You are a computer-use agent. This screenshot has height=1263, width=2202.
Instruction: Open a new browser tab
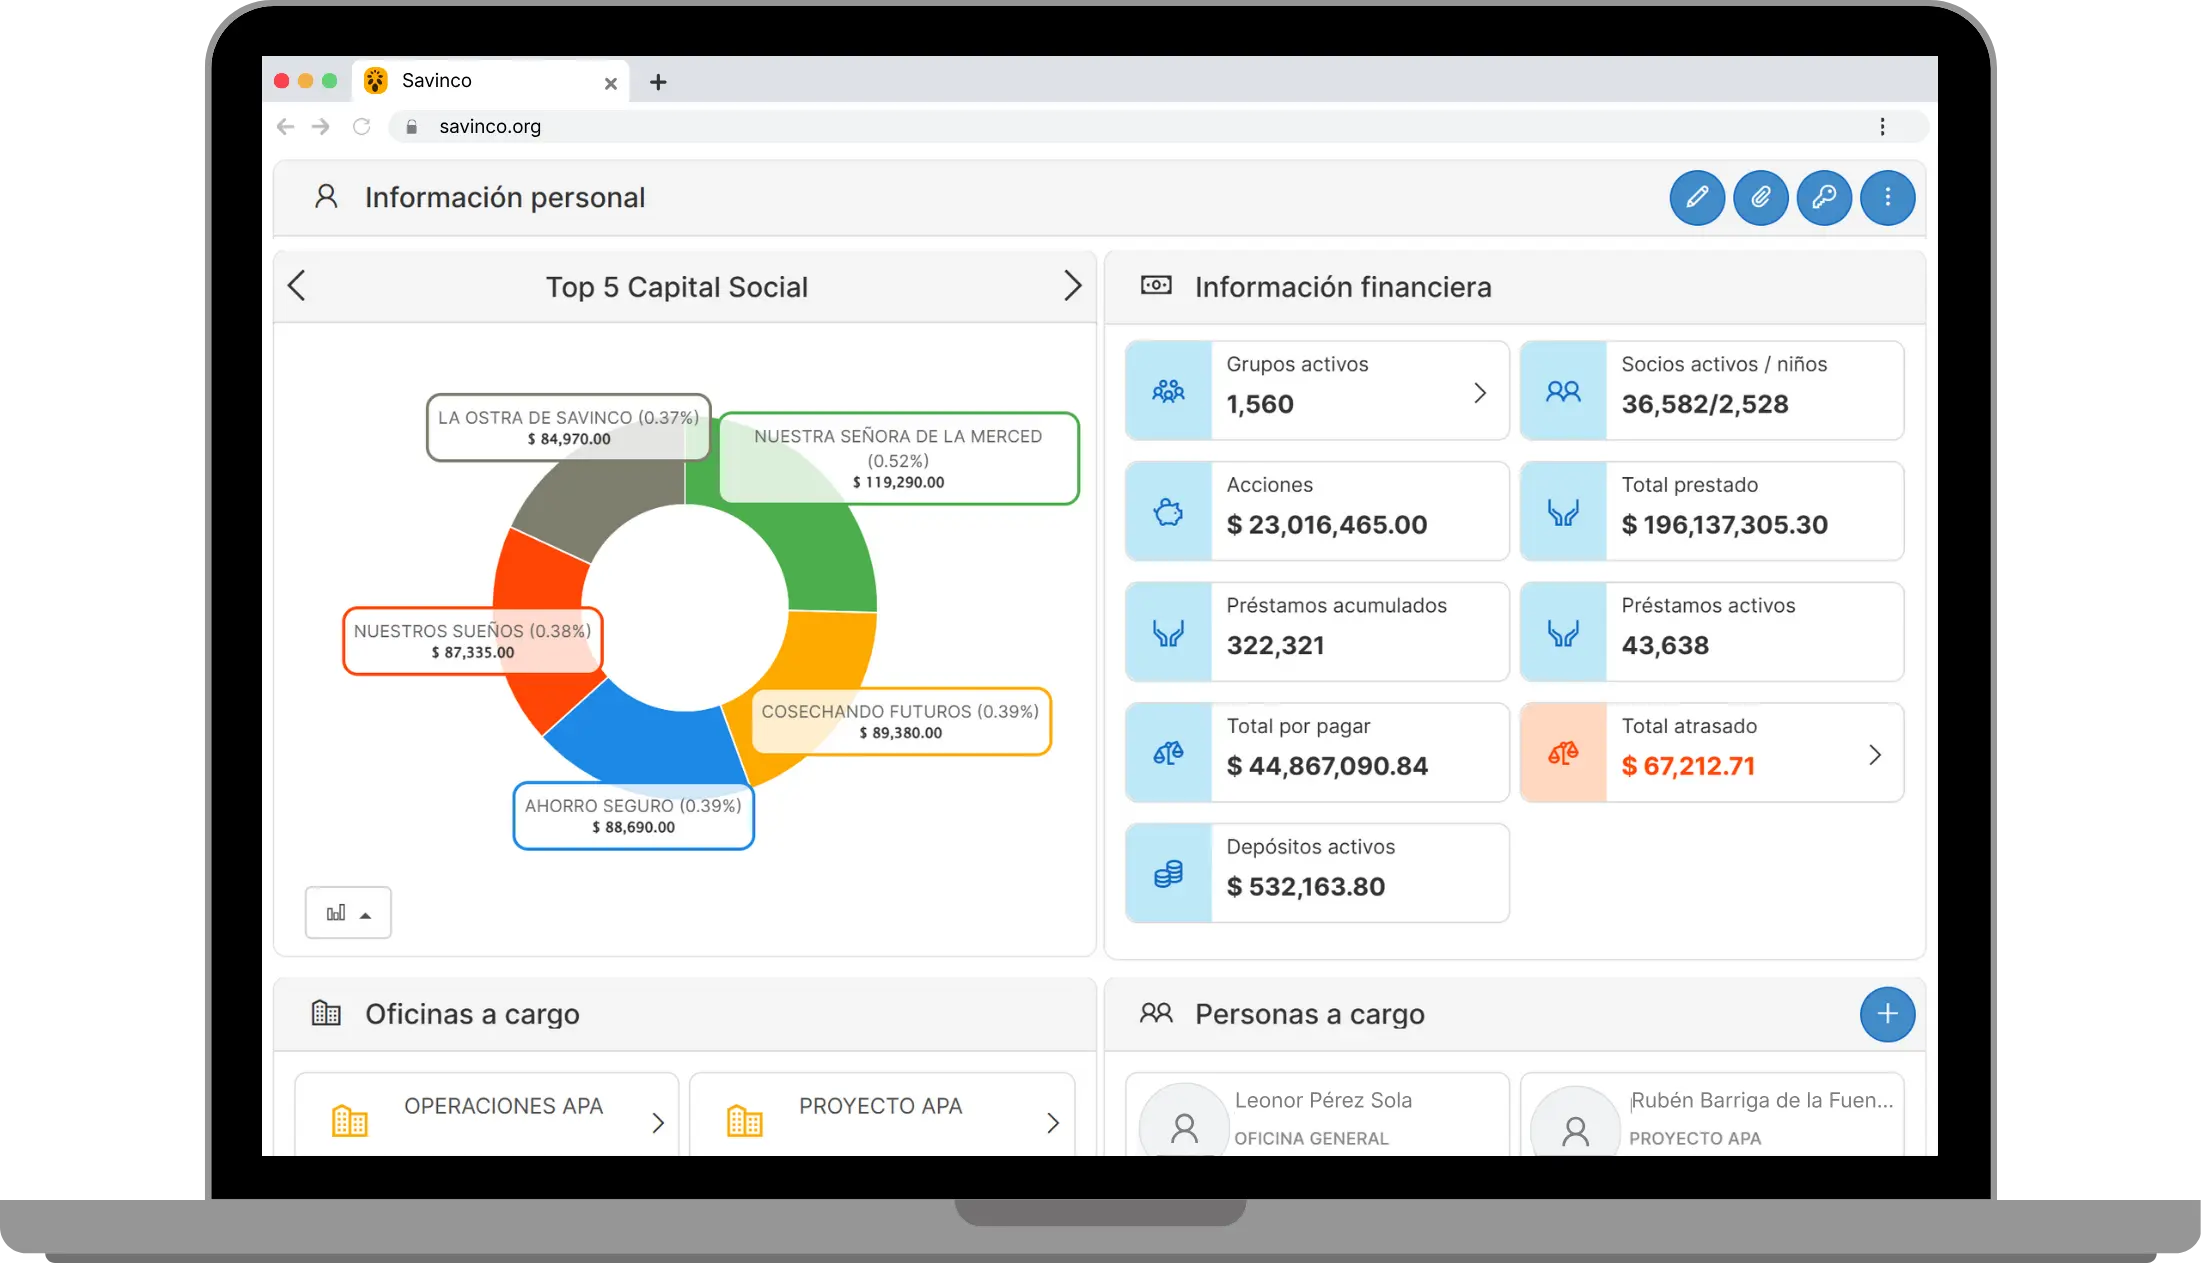(658, 83)
